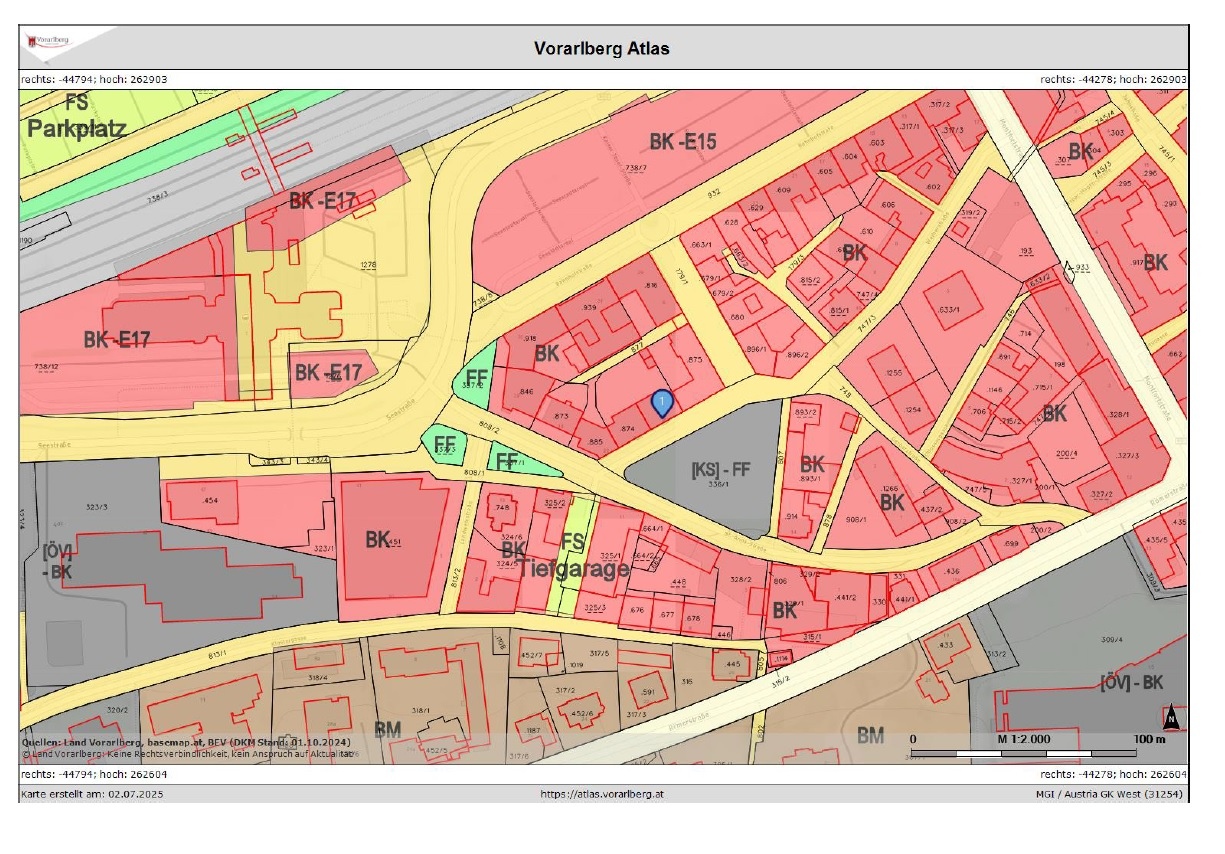Click the parcel labeled 874 beside the blue marker
This screenshot has height=854, width=1225.
point(628,429)
